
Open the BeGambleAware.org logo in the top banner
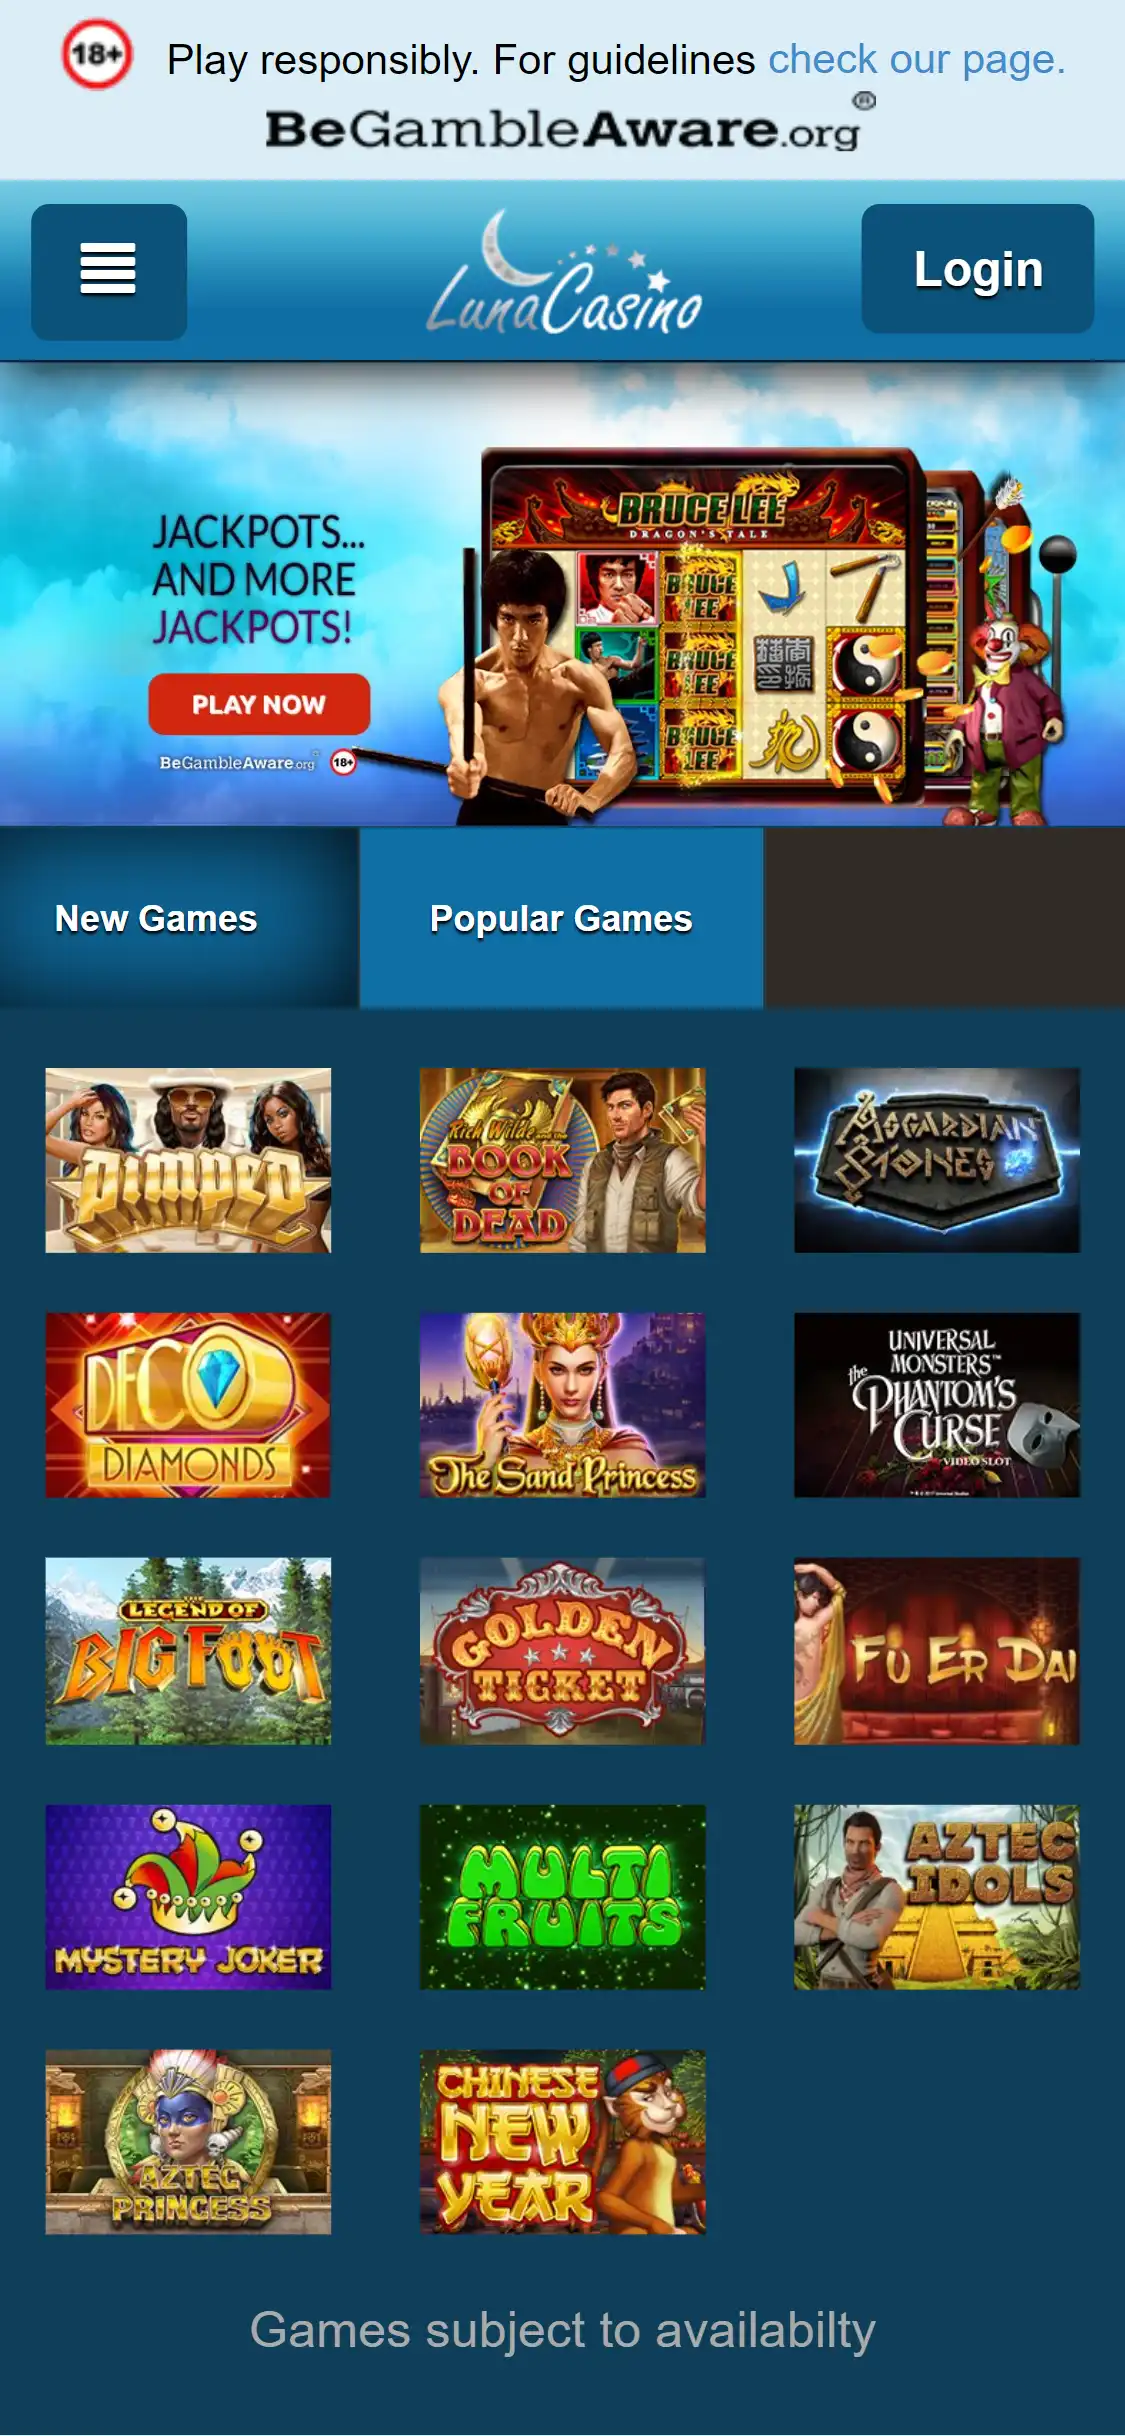pos(570,124)
